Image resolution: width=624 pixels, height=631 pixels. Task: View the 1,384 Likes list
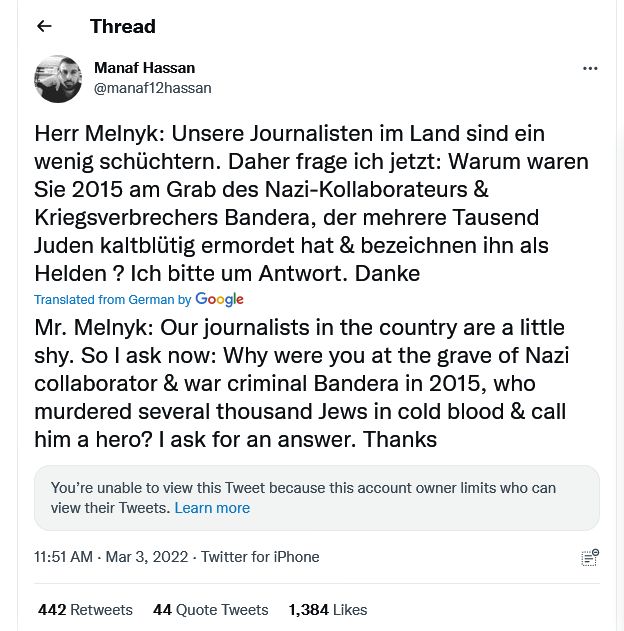327,609
